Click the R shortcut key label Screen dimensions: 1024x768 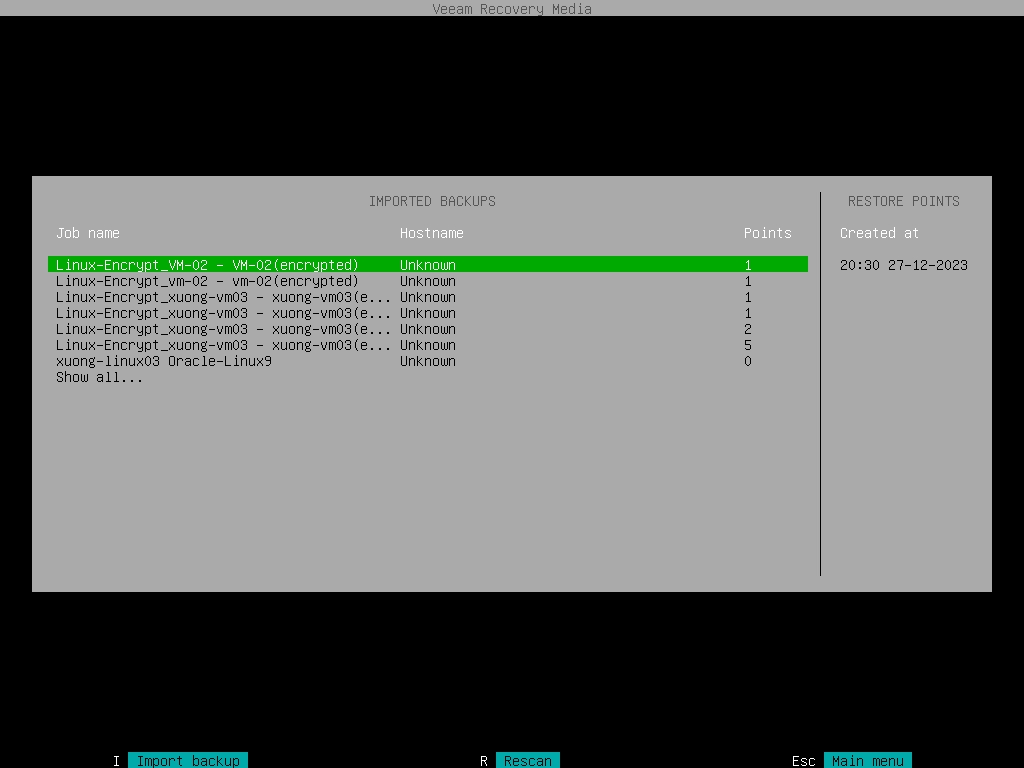484,761
